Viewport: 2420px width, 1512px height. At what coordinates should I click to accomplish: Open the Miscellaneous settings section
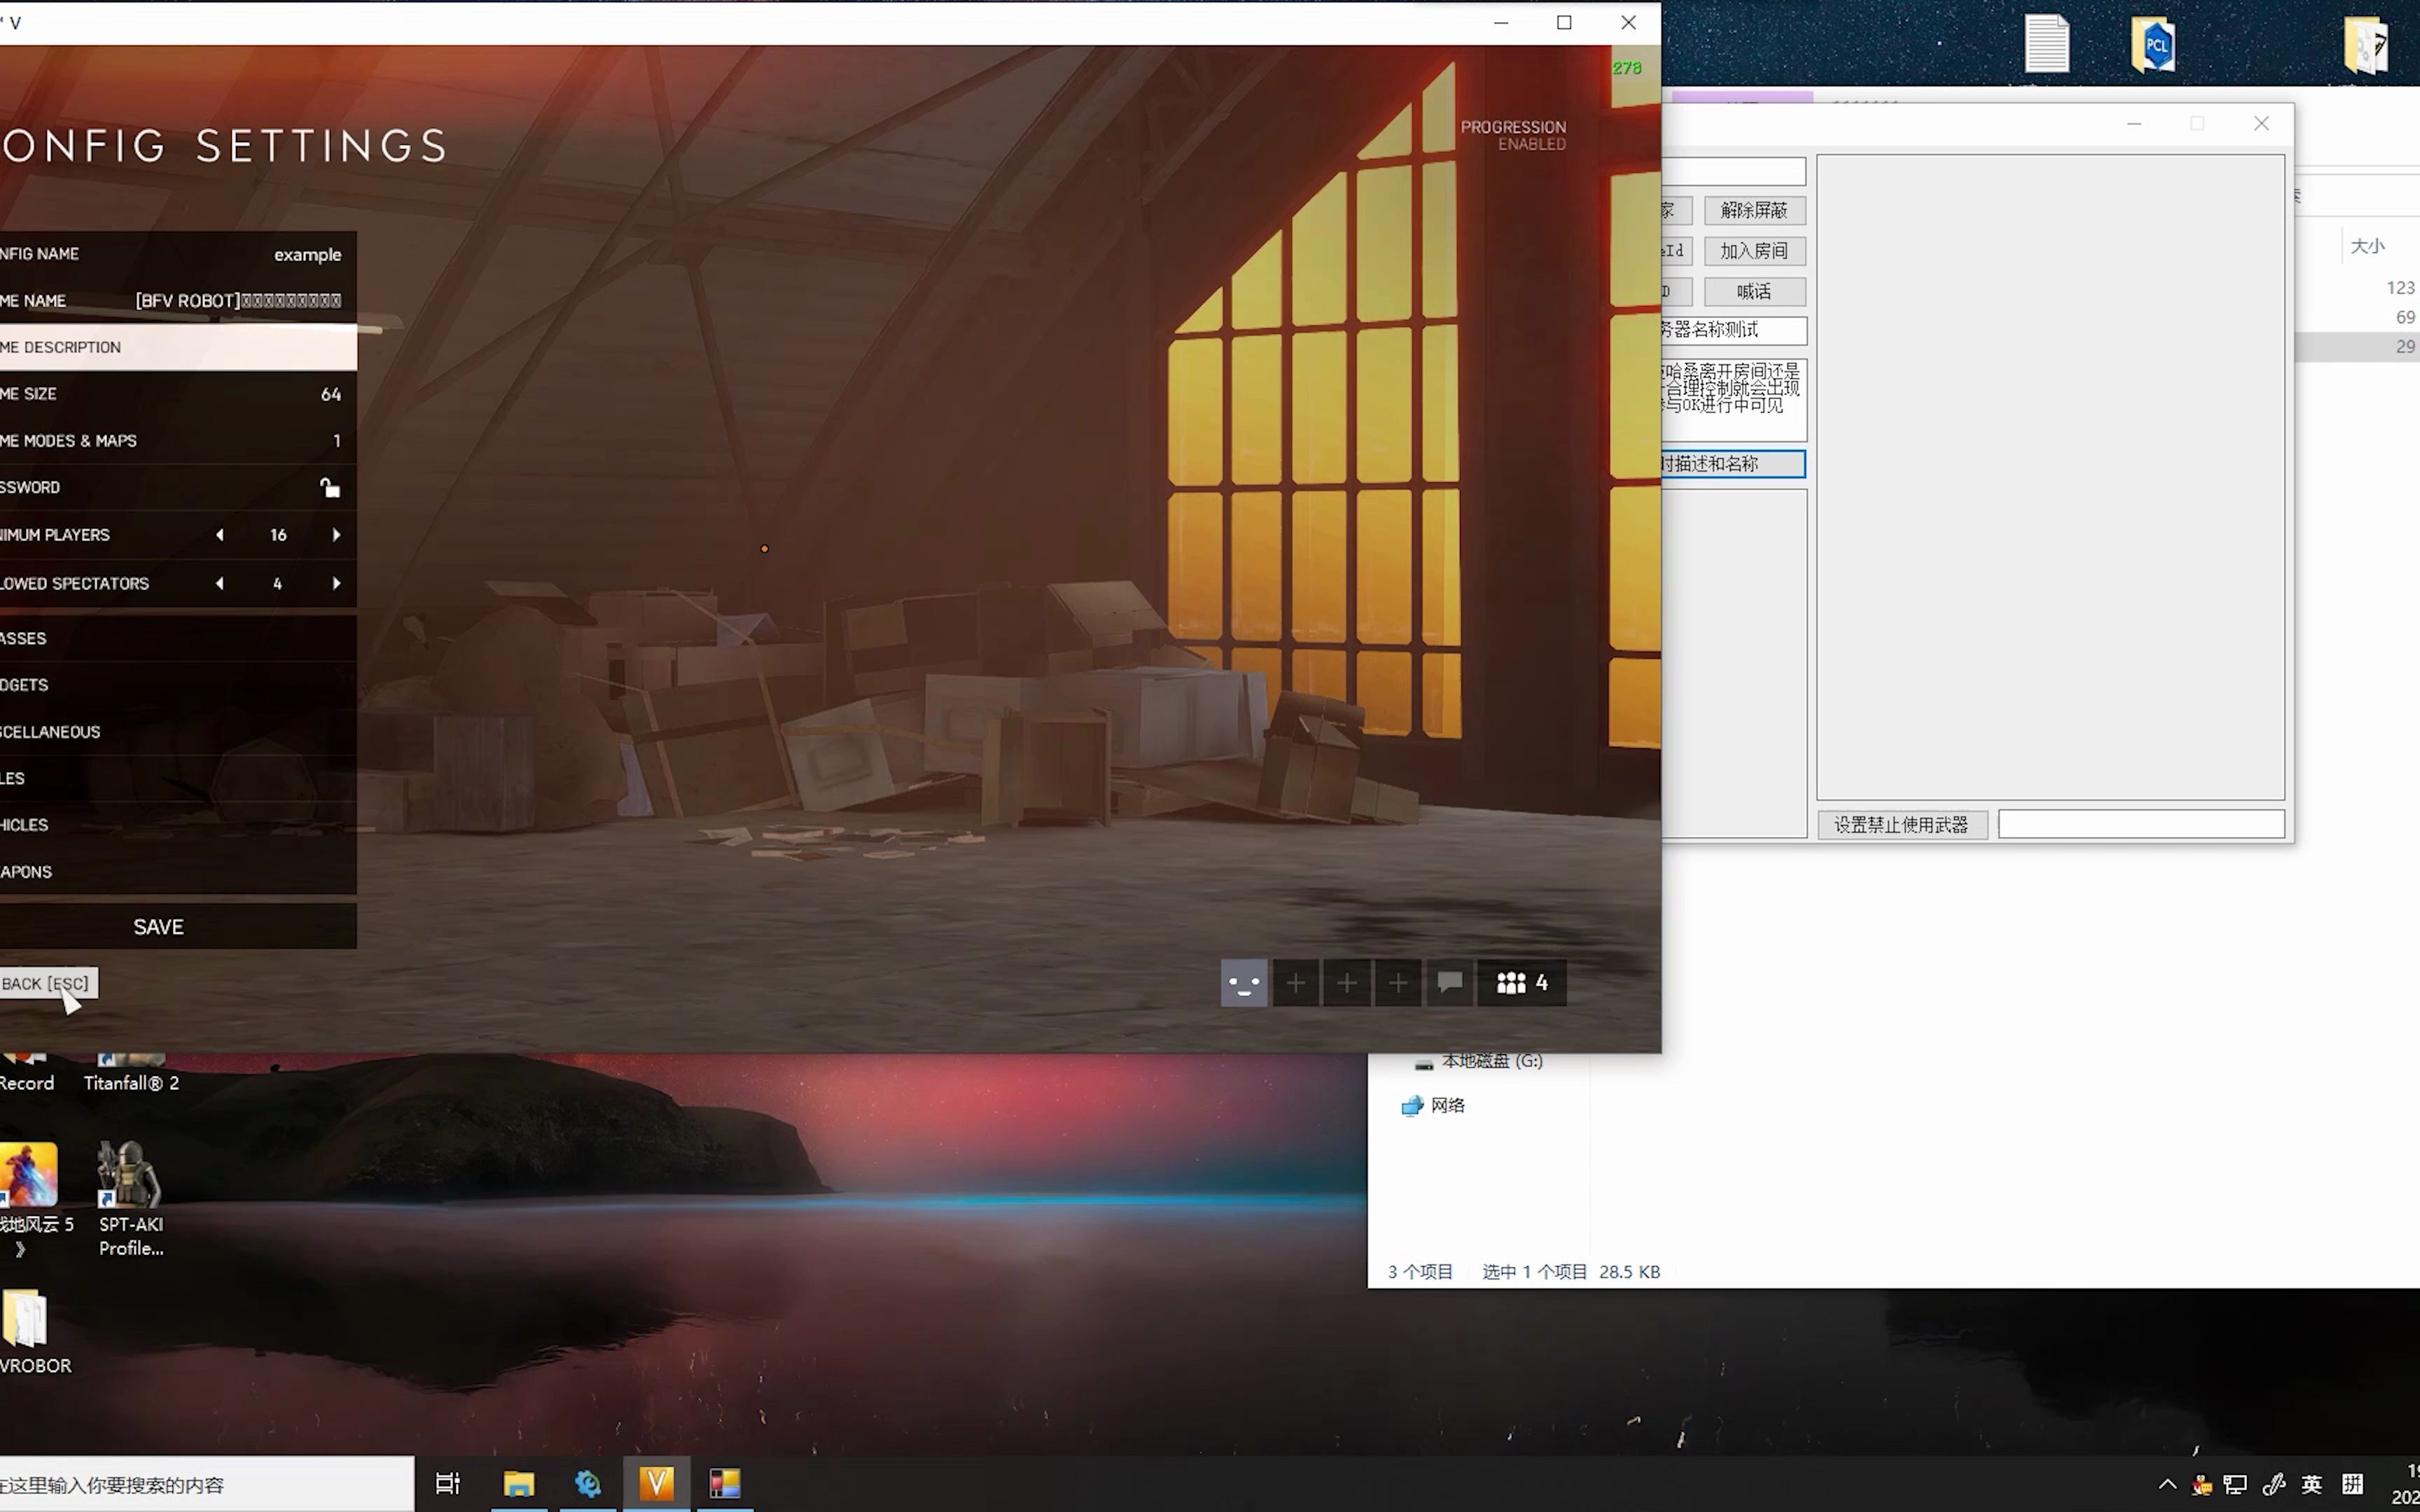point(178,732)
